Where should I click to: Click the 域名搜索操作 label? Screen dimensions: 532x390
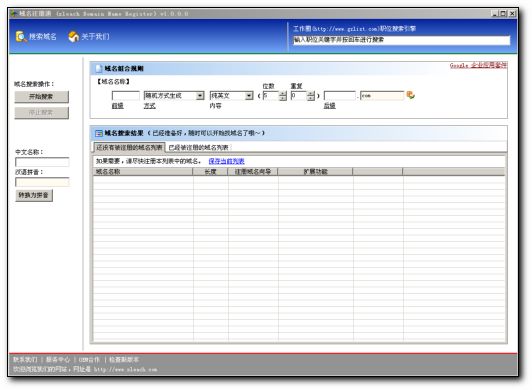click(x=34, y=84)
